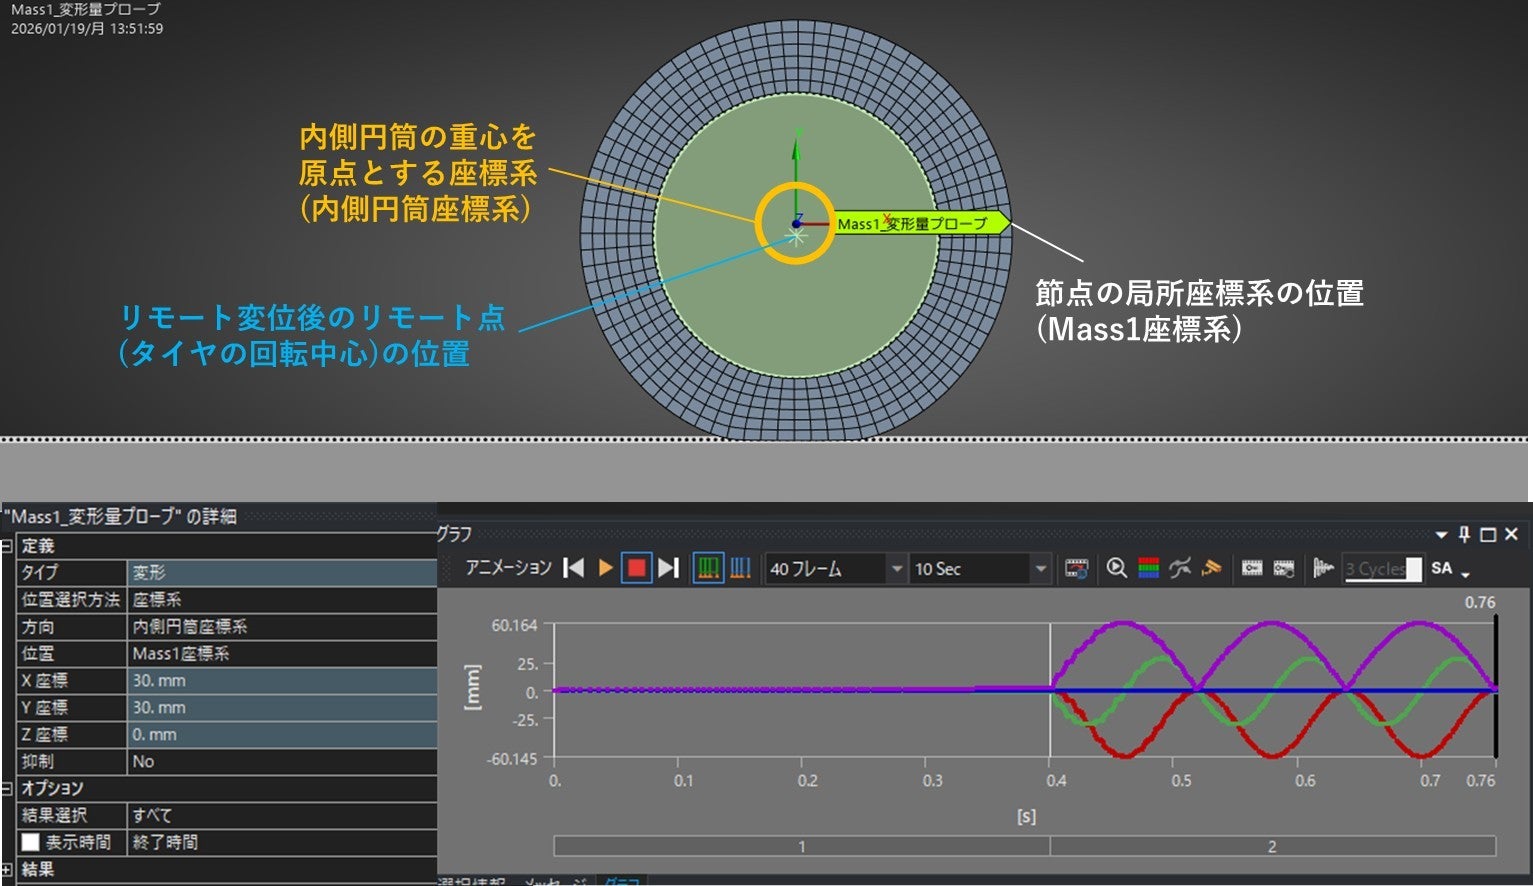
Task: Click the 定義 section header
Action: point(38,546)
